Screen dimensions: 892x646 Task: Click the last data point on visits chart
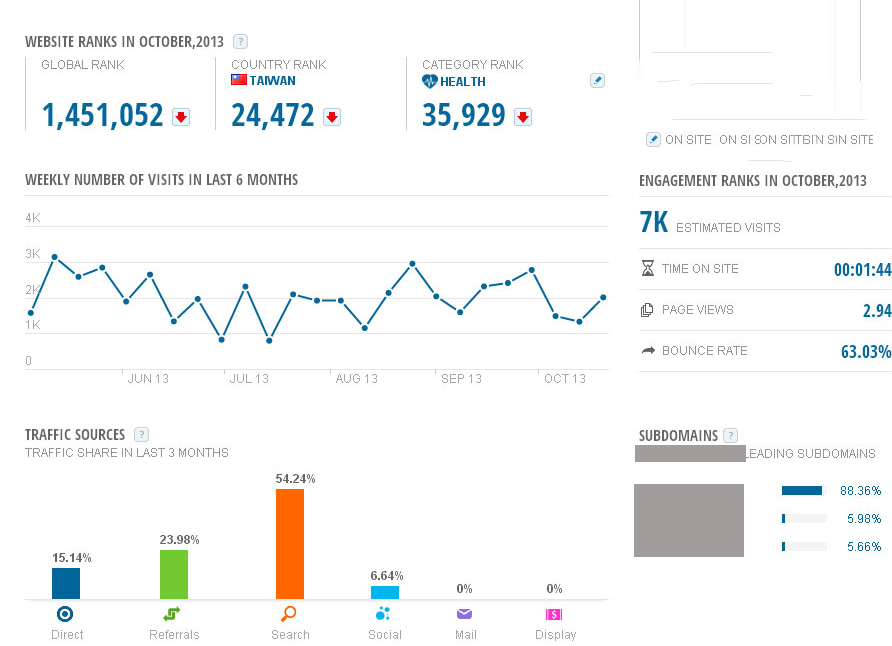click(x=603, y=297)
